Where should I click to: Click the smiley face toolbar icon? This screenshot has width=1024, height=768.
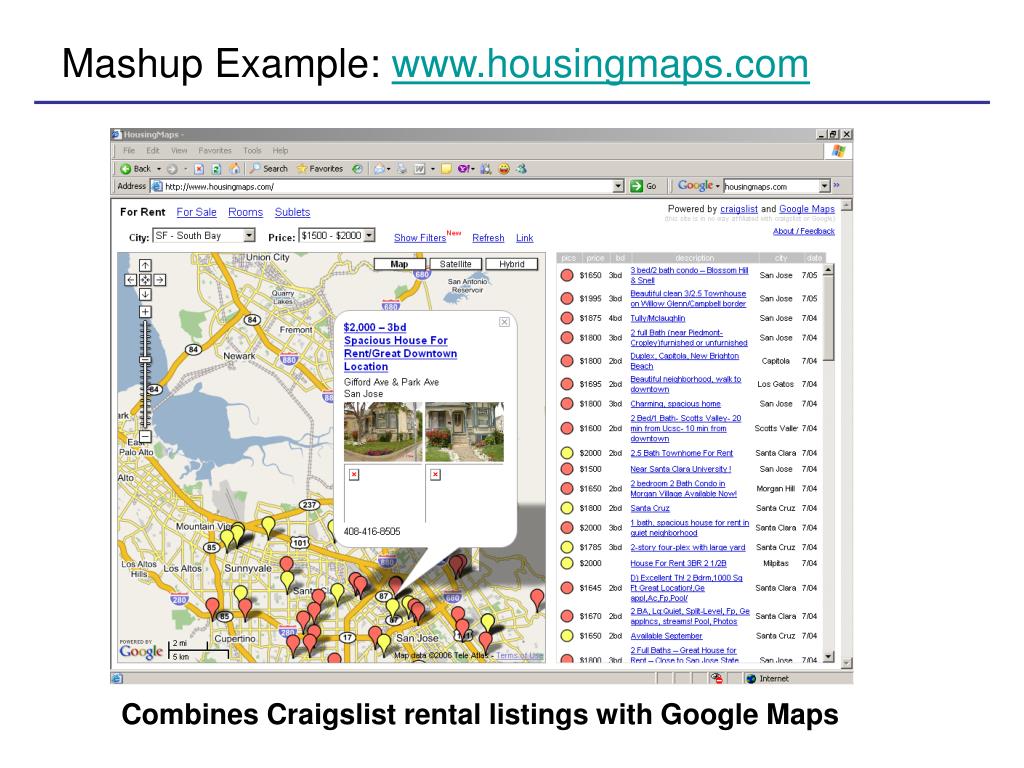pyautogui.click(x=504, y=168)
